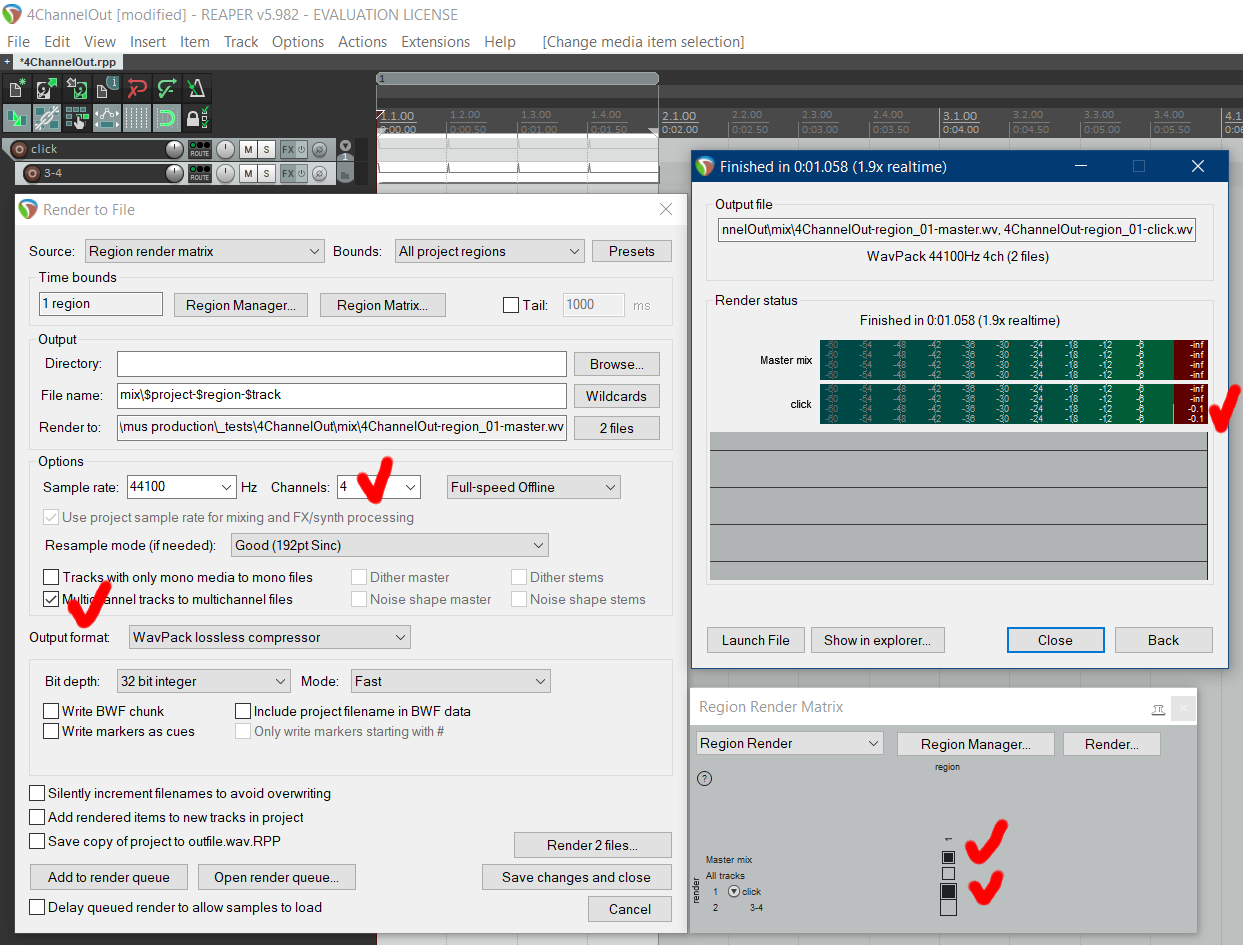Mute the 3-4 track
Image resolution: width=1243 pixels, height=945 pixels.
(248, 174)
